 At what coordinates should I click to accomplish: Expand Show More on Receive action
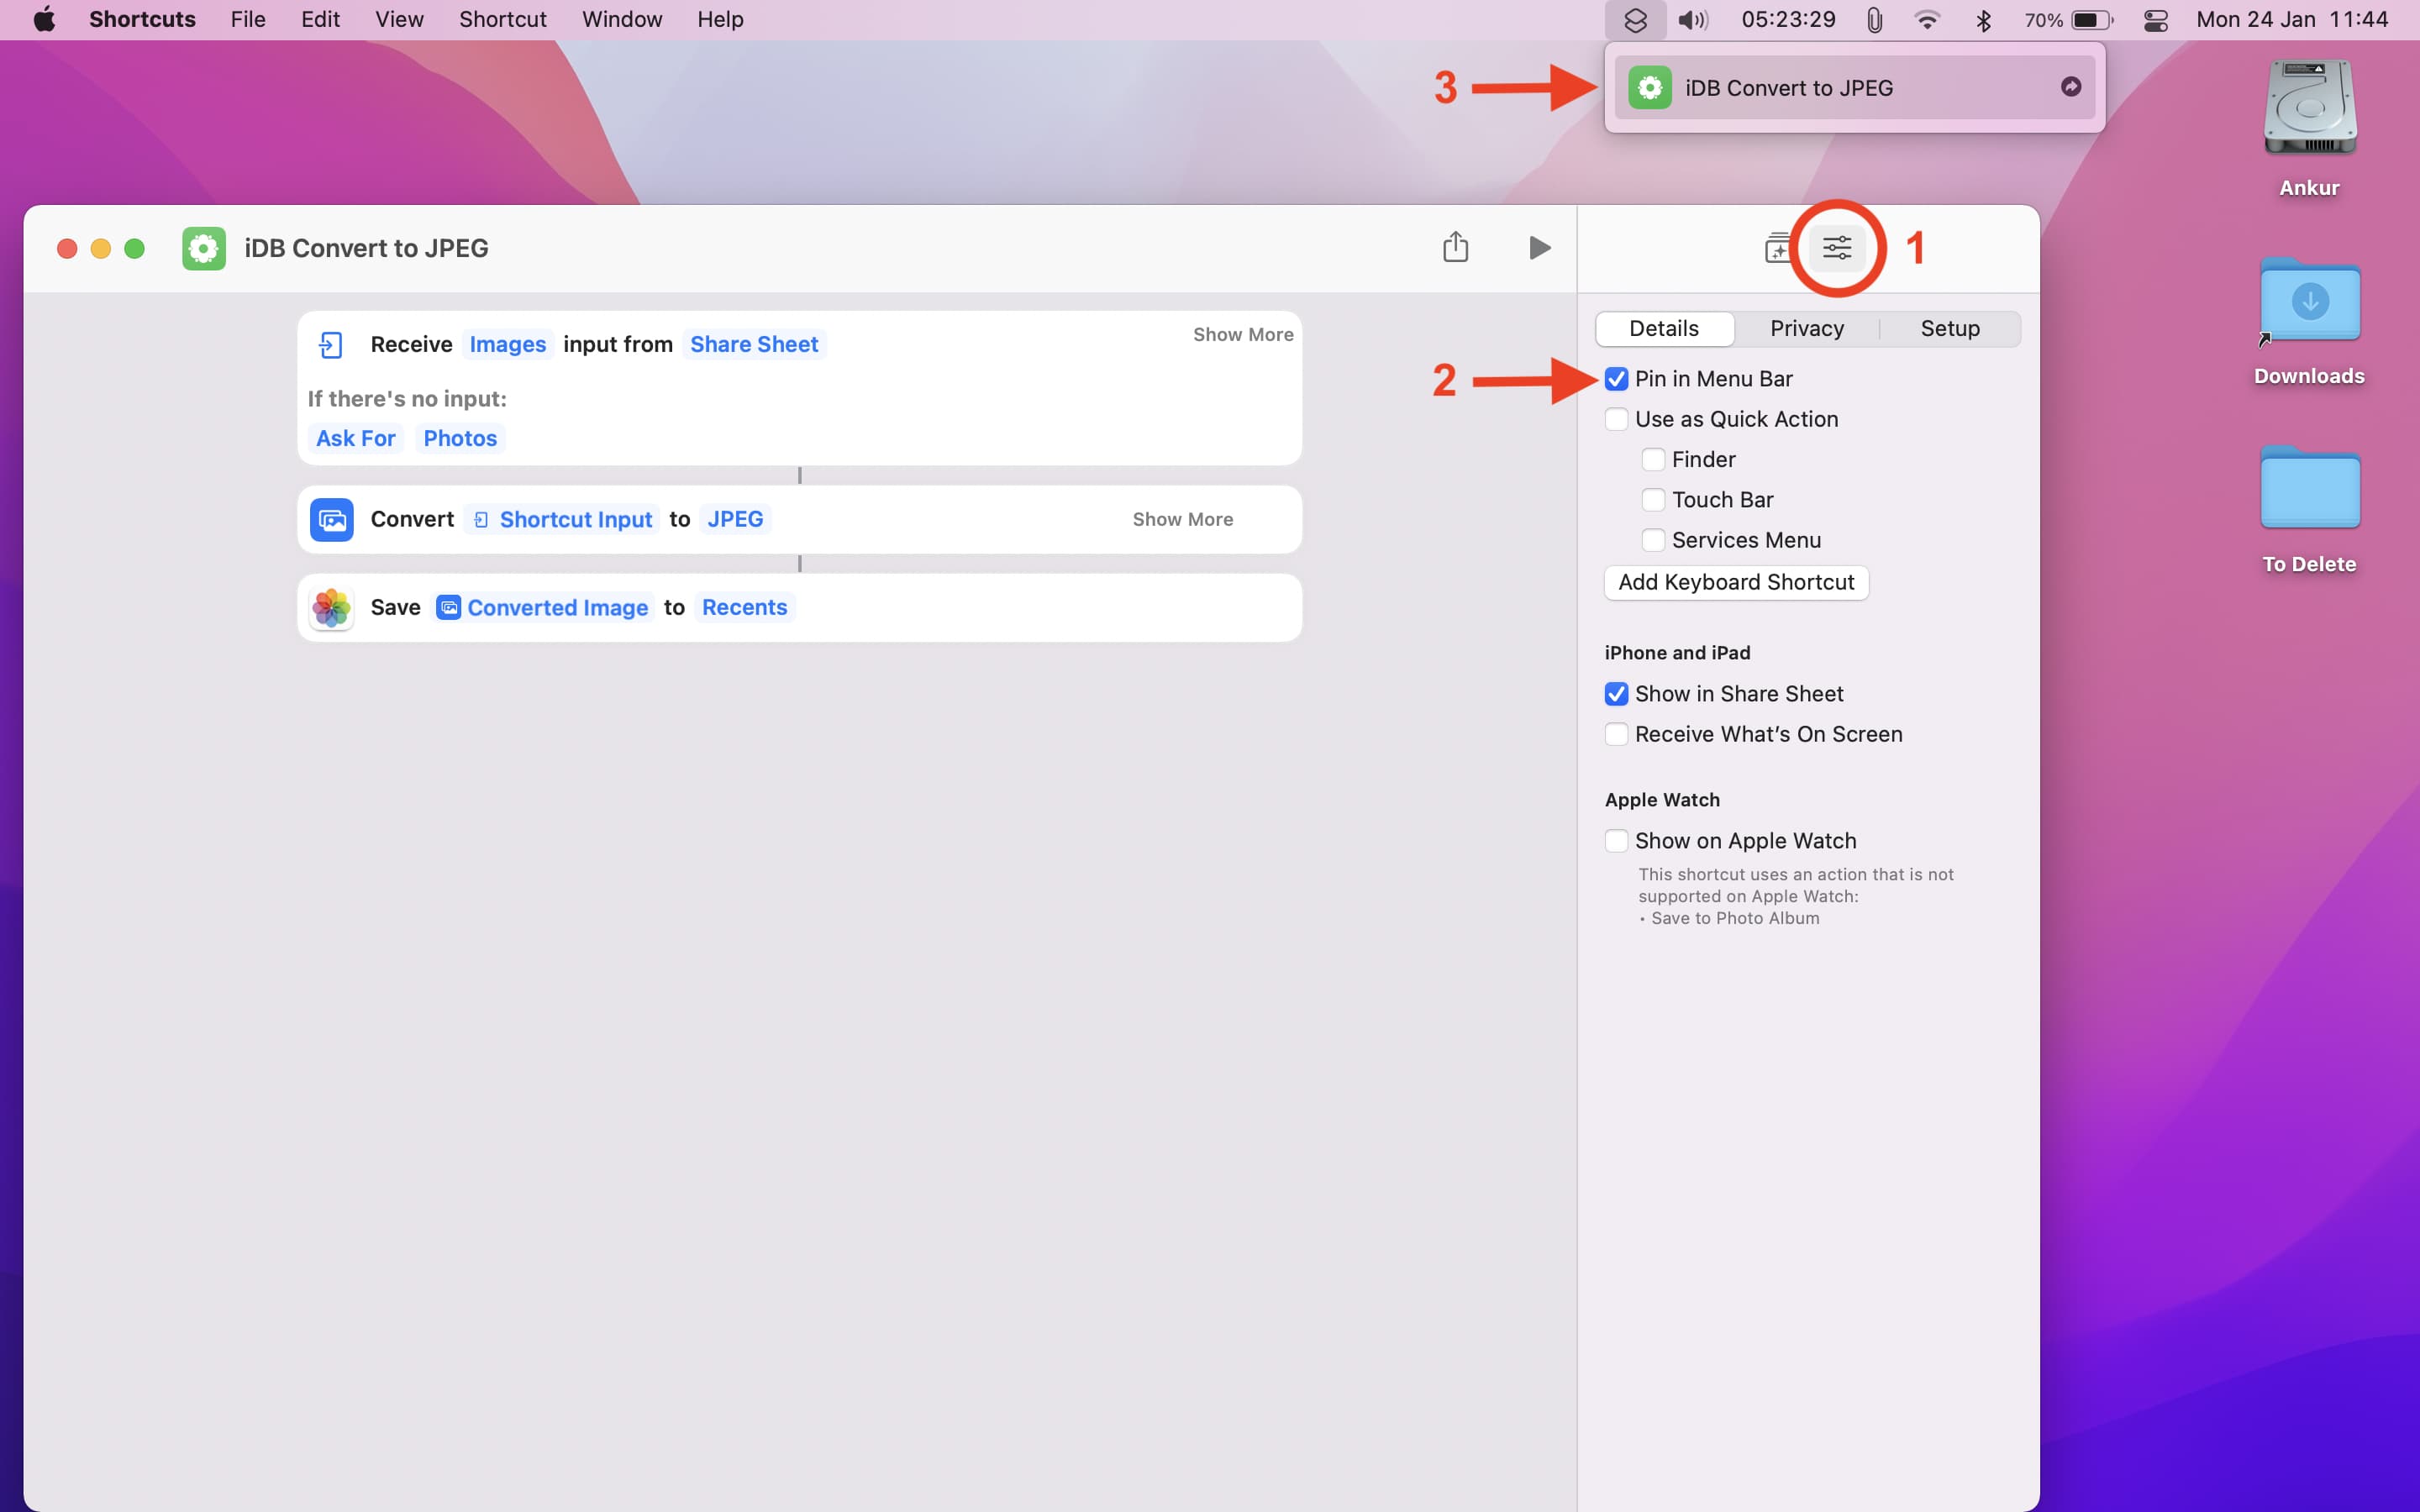click(1242, 335)
